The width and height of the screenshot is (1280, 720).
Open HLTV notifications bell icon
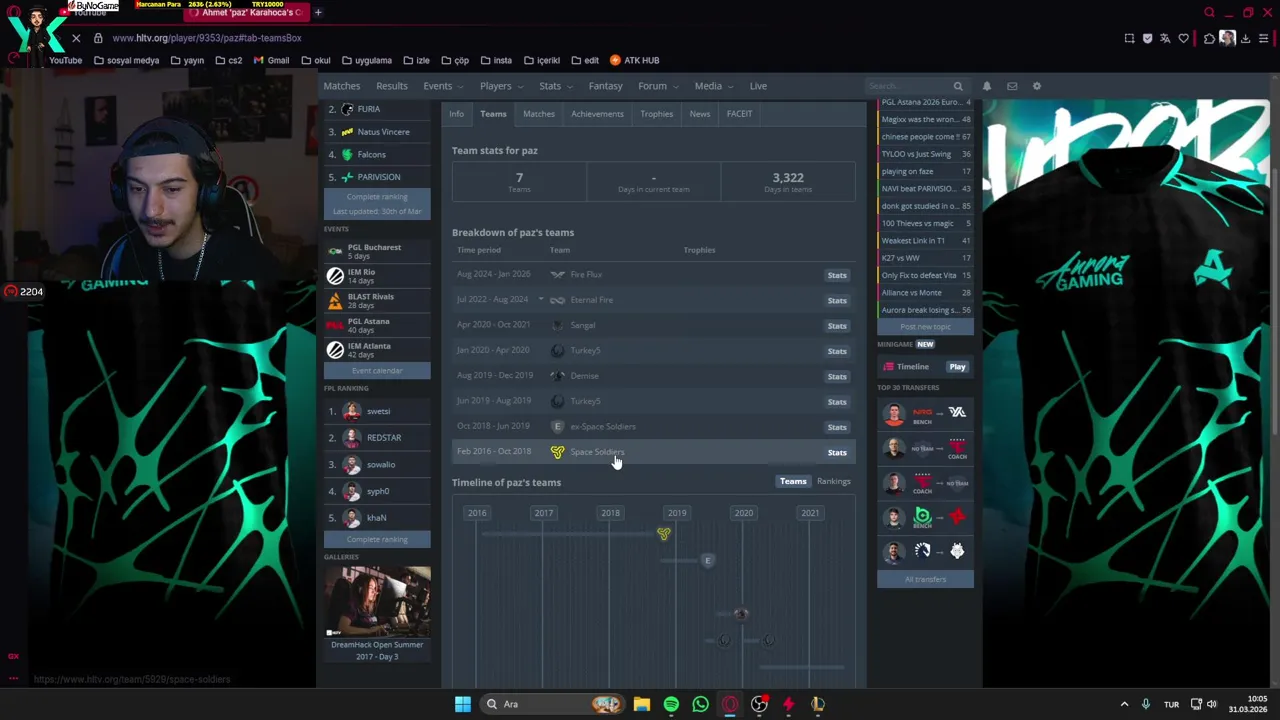click(986, 86)
